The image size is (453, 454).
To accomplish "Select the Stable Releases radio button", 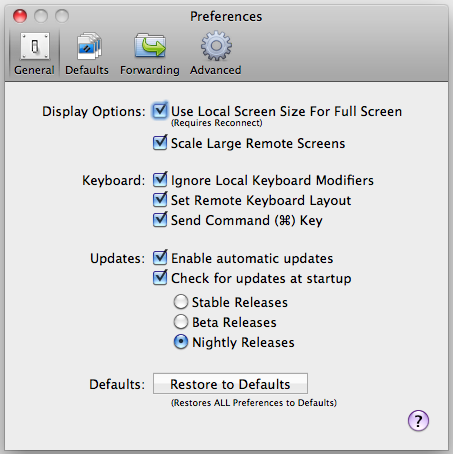I will 181,302.
